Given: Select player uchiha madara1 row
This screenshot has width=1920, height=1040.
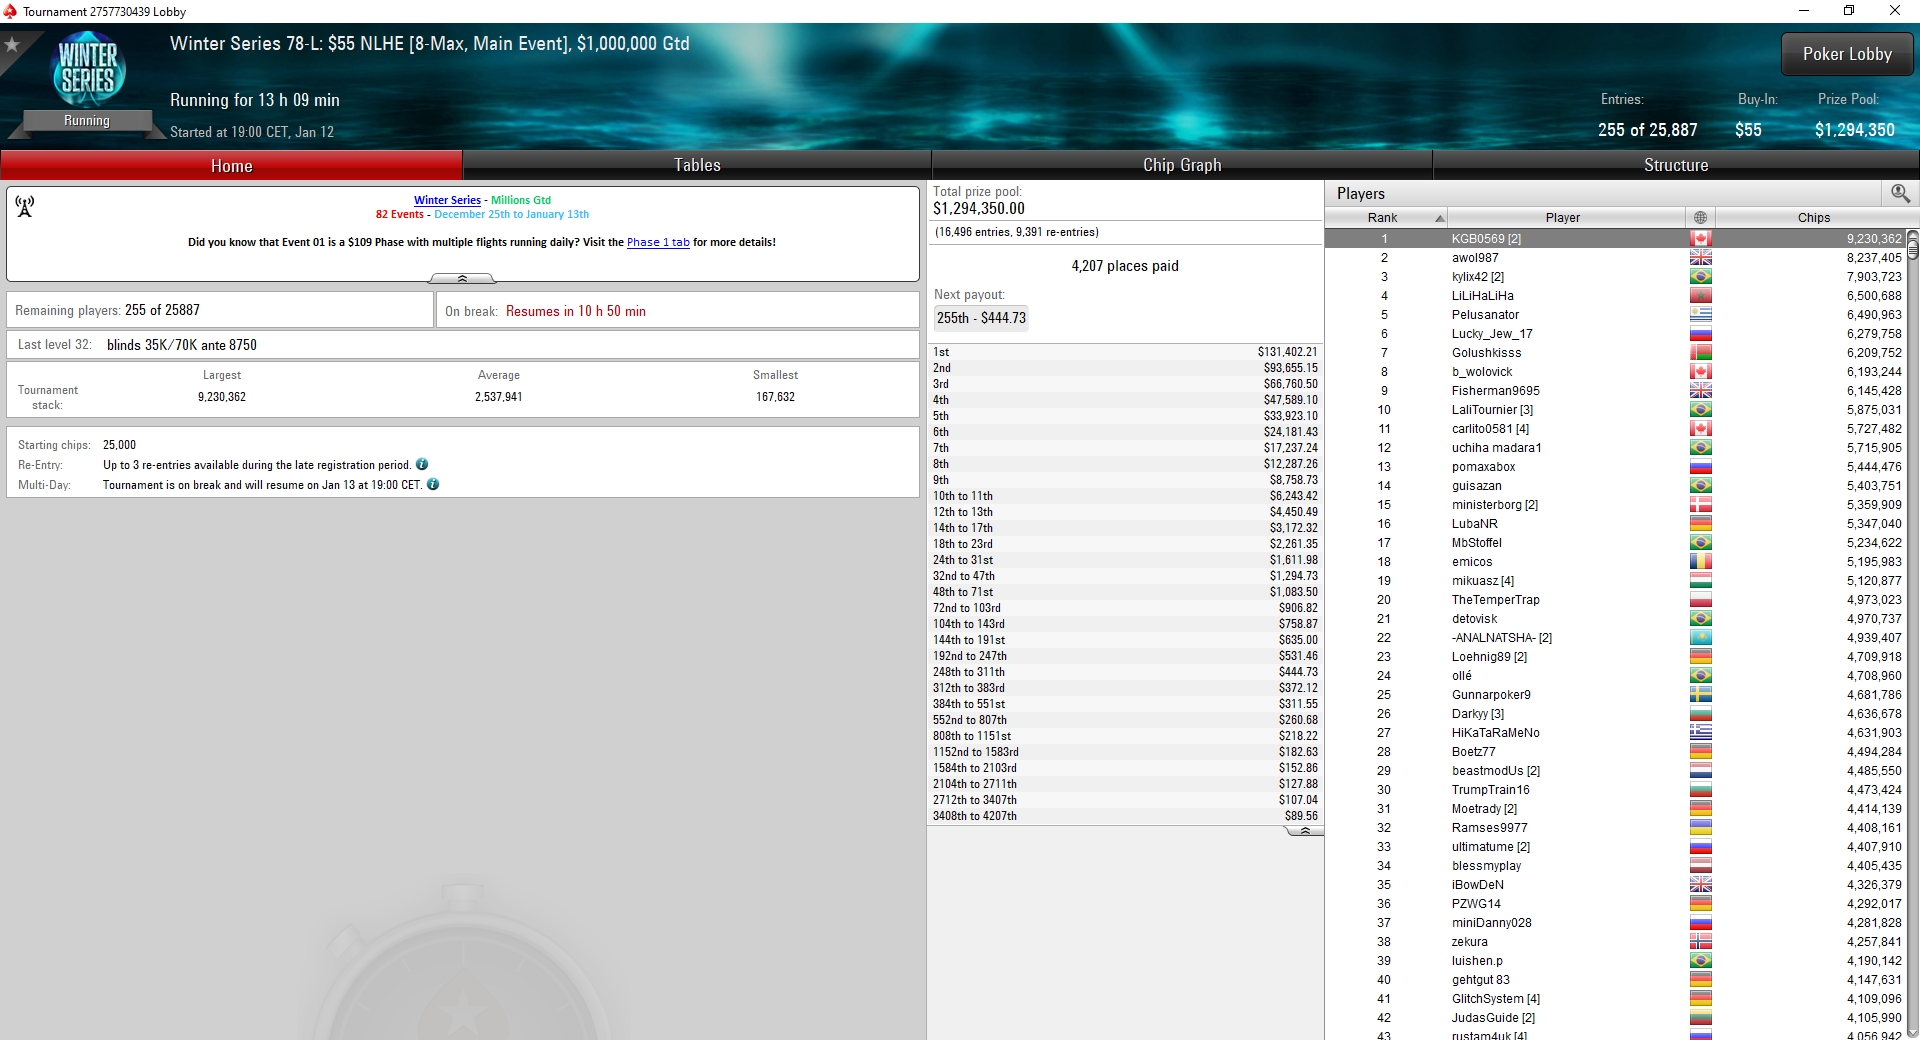Looking at the screenshot, I should [1615, 448].
